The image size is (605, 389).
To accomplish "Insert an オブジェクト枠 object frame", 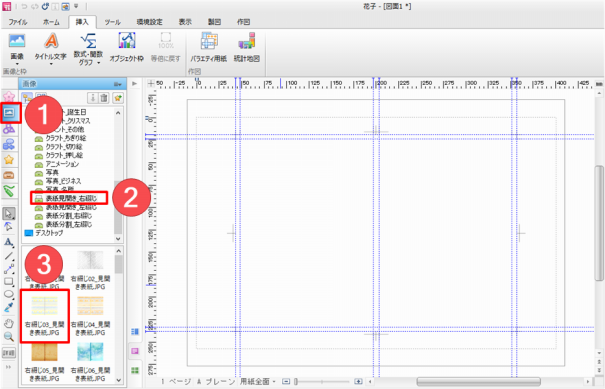I will point(127,48).
